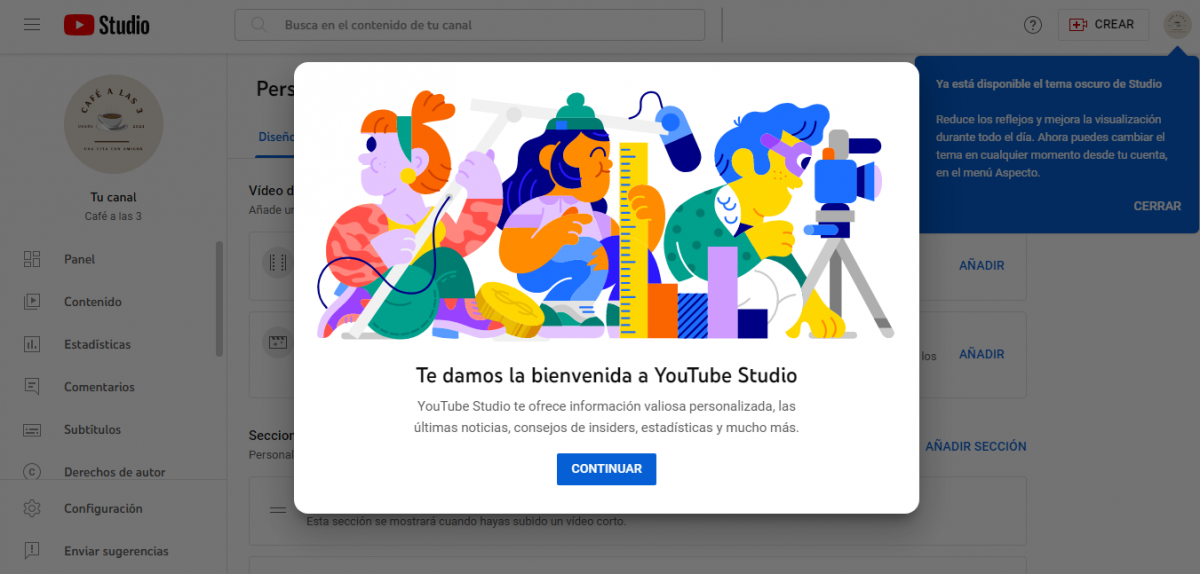This screenshot has height=574, width=1200.
Task: Click the sidebar vertical scrollbar
Action: pyautogui.click(x=219, y=298)
